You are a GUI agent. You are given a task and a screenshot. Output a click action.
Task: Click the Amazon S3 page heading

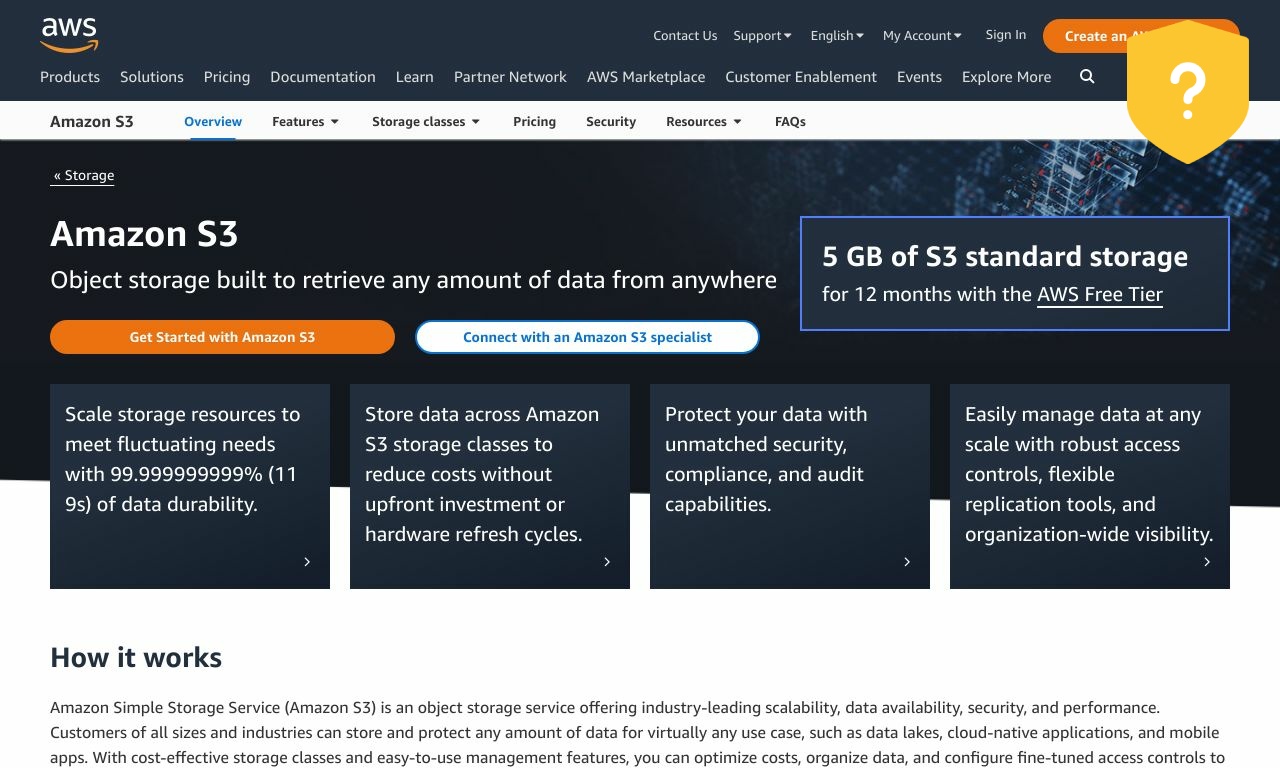coord(144,234)
